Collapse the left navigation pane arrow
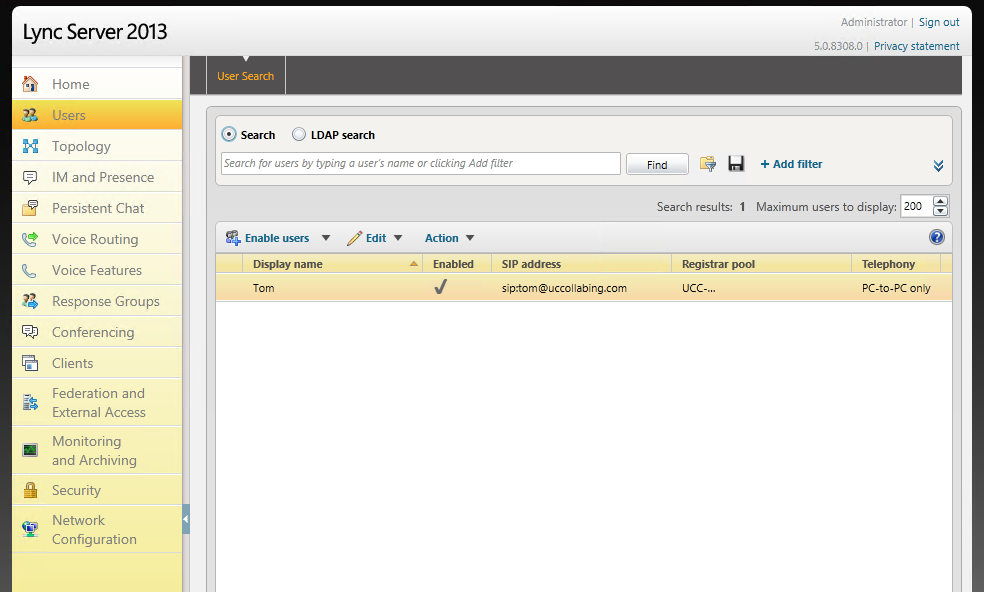Image resolution: width=984 pixels, height=602 pixels. point(186,519)
